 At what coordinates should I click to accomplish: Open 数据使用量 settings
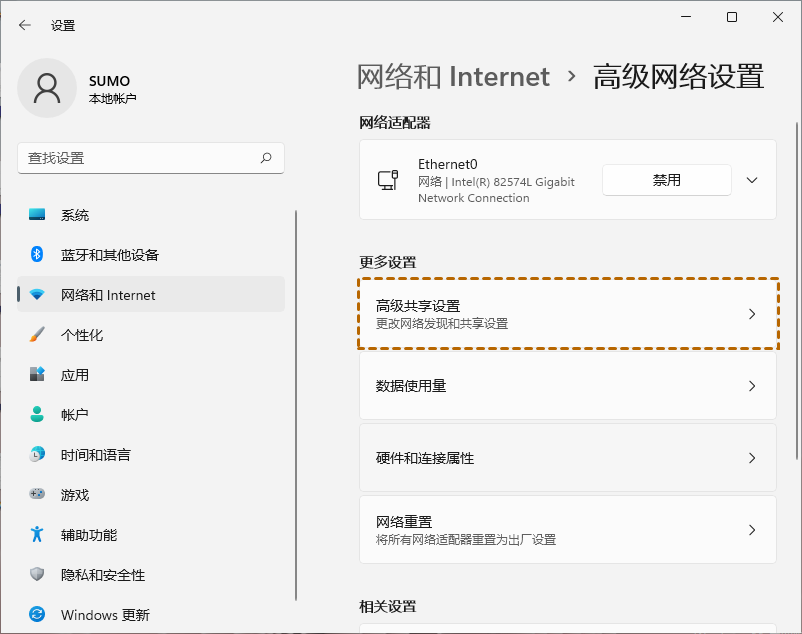pyautogui.click(x=568, y=386)
